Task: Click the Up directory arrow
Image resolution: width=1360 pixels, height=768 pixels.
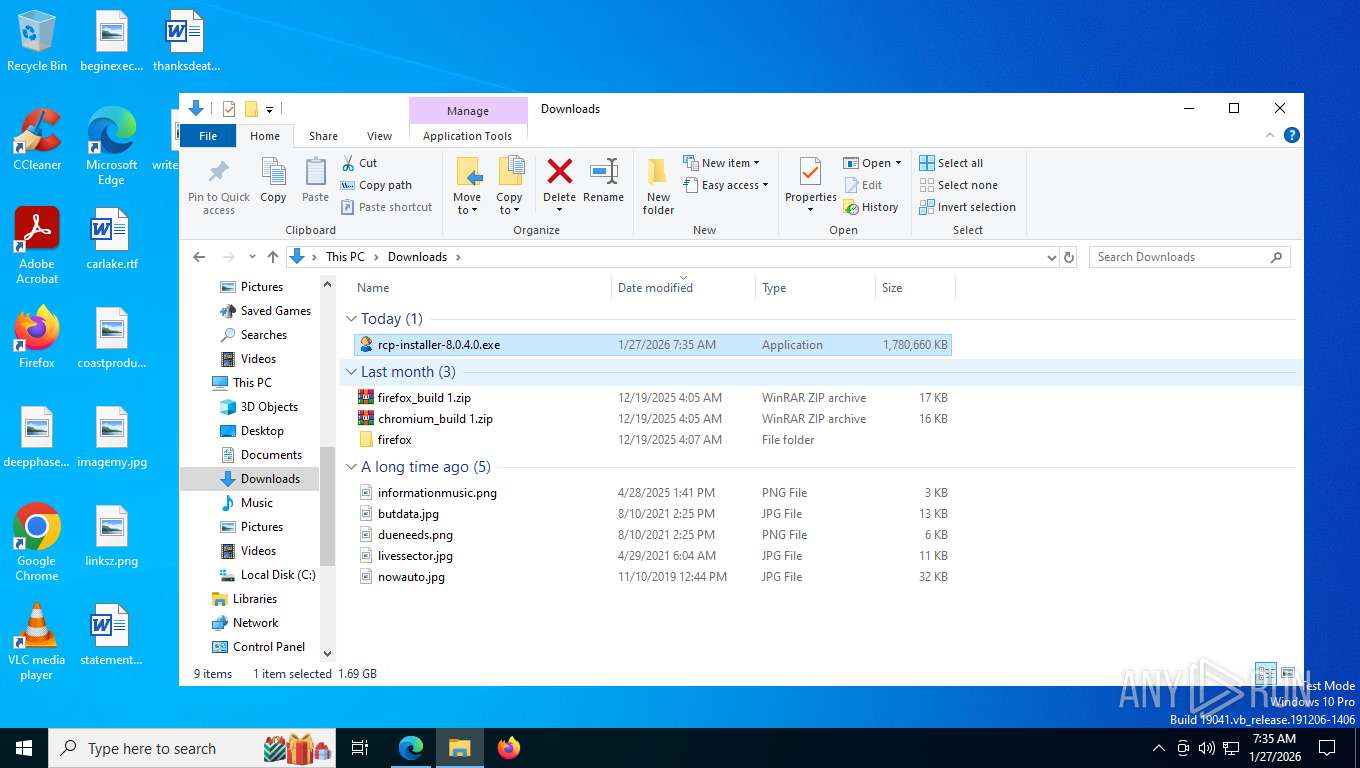Action: tap(273, 257)
